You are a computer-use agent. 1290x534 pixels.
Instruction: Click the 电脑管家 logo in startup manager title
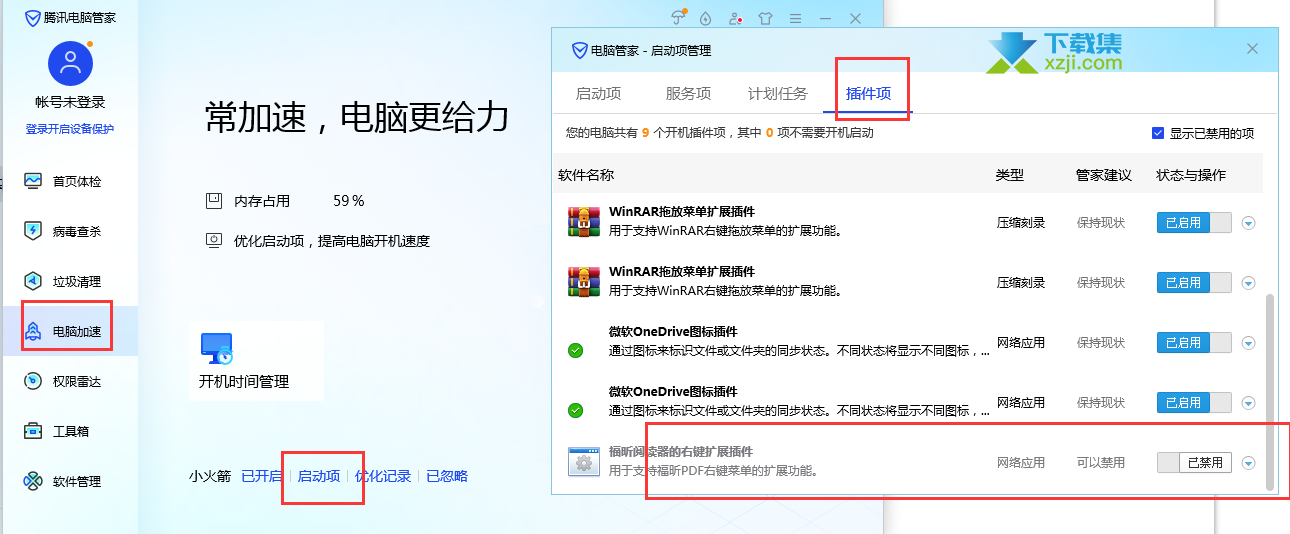(579, 50)
